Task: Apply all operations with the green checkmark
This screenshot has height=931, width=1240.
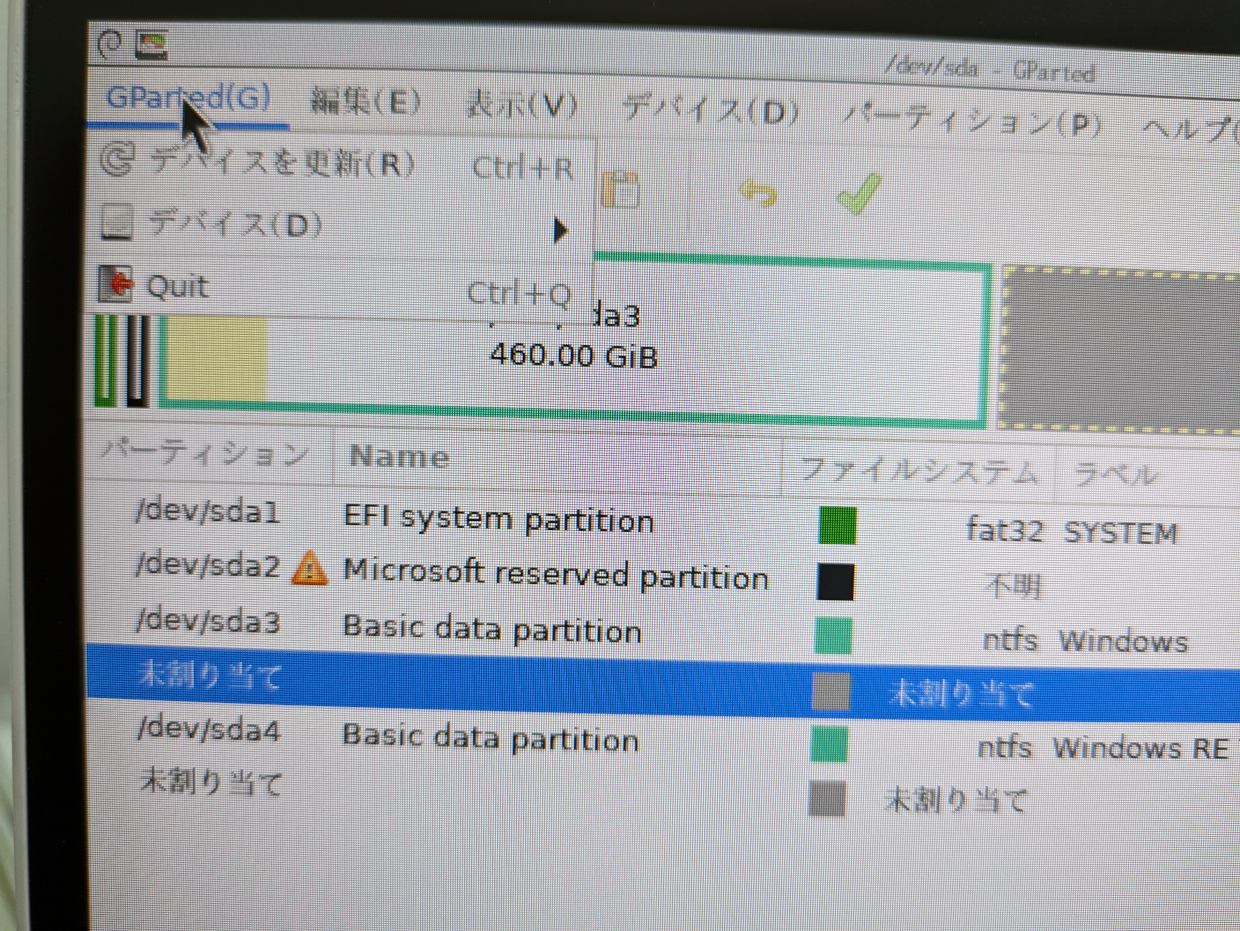Action: (x=859, y=193)
